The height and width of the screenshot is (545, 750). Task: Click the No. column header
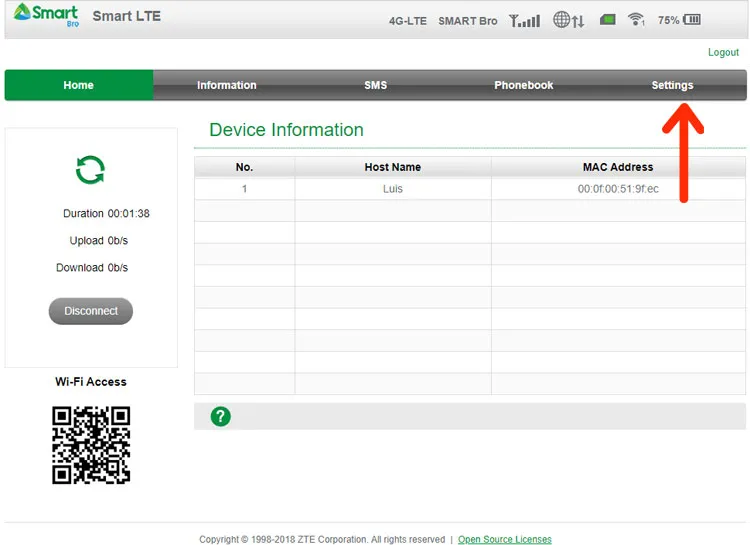click(x=244, y=167)
